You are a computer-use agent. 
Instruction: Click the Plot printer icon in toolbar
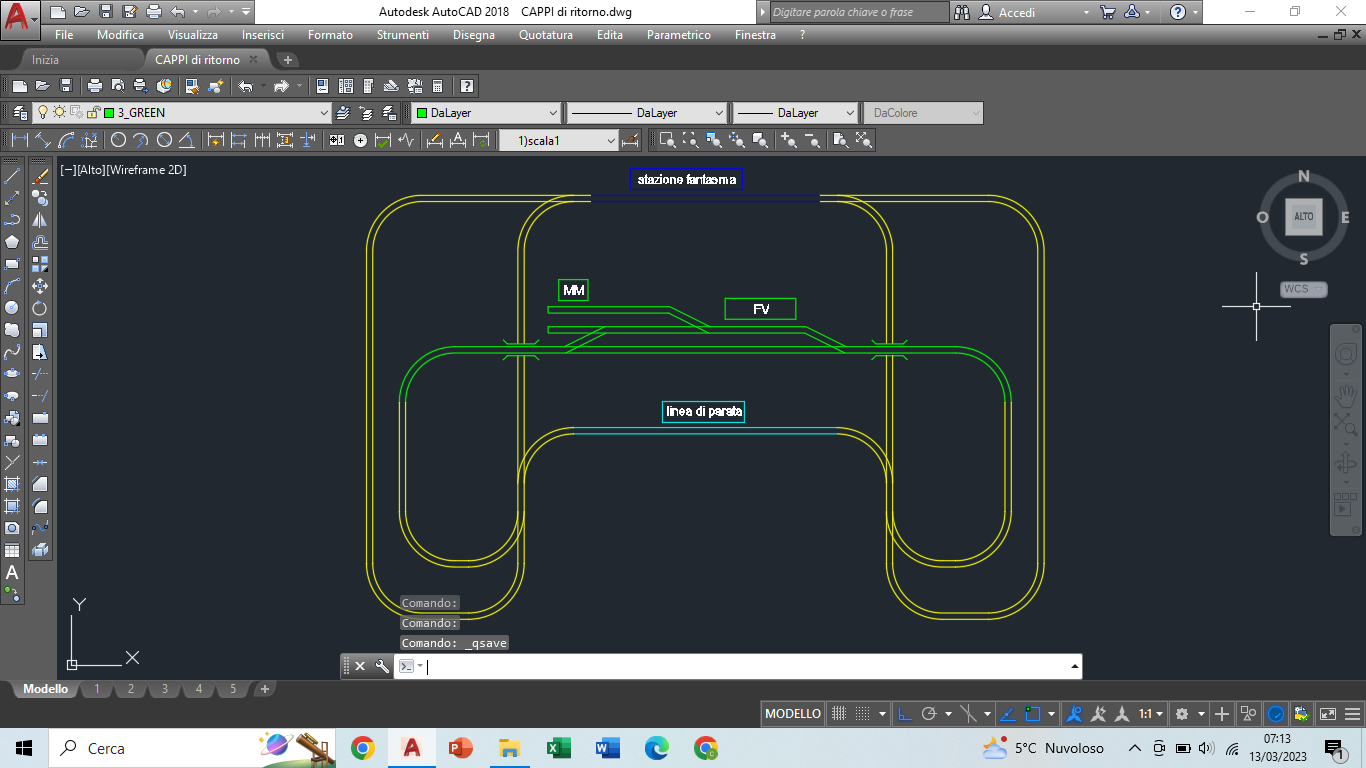pyautogui.click(x=94, y=86)
